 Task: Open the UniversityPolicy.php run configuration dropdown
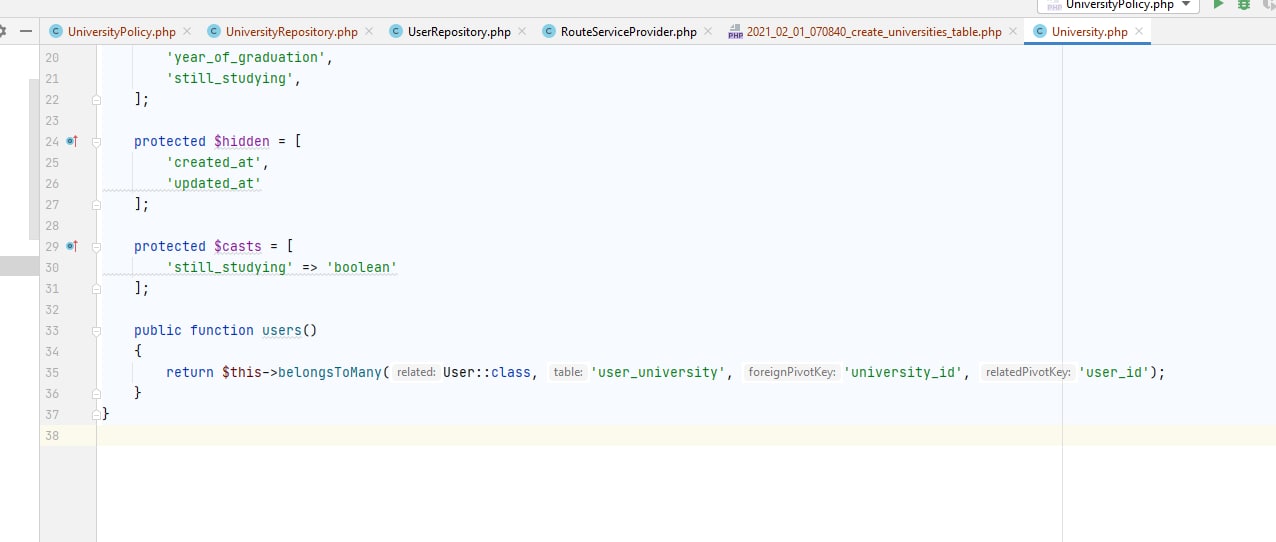pyautogui.click(x=1119, y=5)
